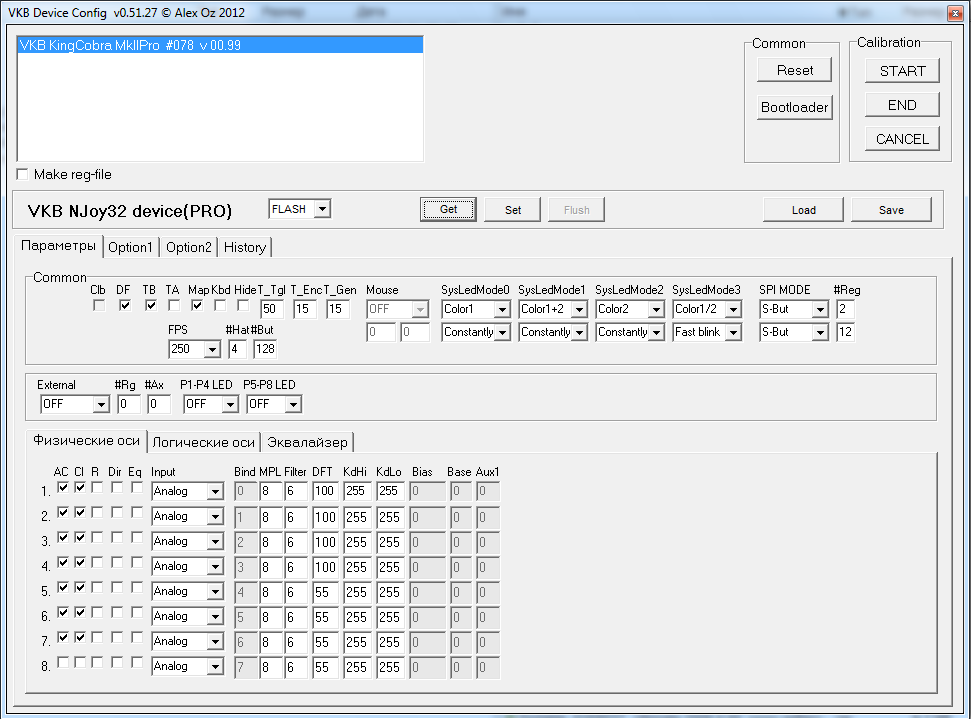
Task: Uncheck the DF checkbox
Action: click(x=124, y=305)
